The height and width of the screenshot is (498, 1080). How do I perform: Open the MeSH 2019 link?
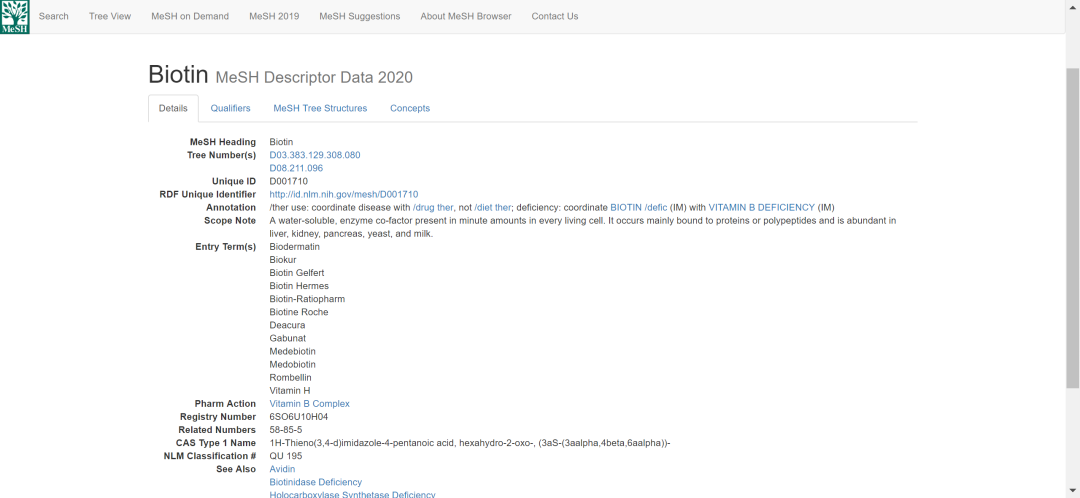click(274, 16)
